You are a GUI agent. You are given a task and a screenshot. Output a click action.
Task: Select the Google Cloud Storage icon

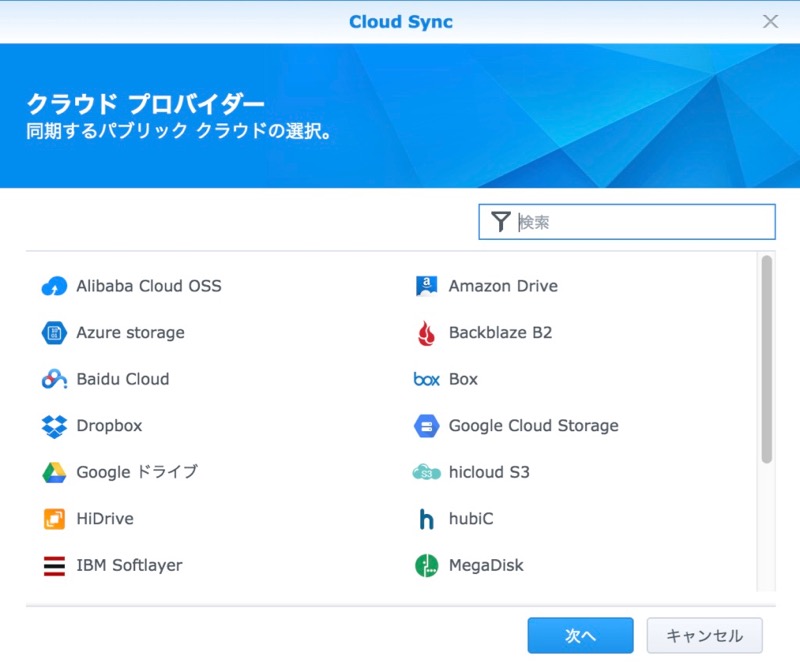point(427,426)
